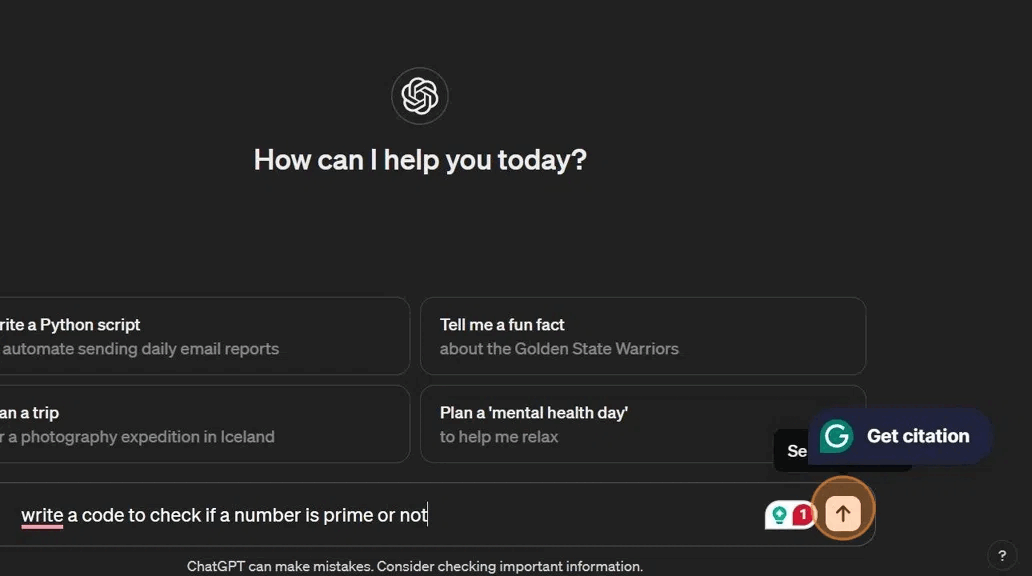Click the red Grammarly badge showing 1
This screenshot has height=576, width=1032.
point(803,515)
